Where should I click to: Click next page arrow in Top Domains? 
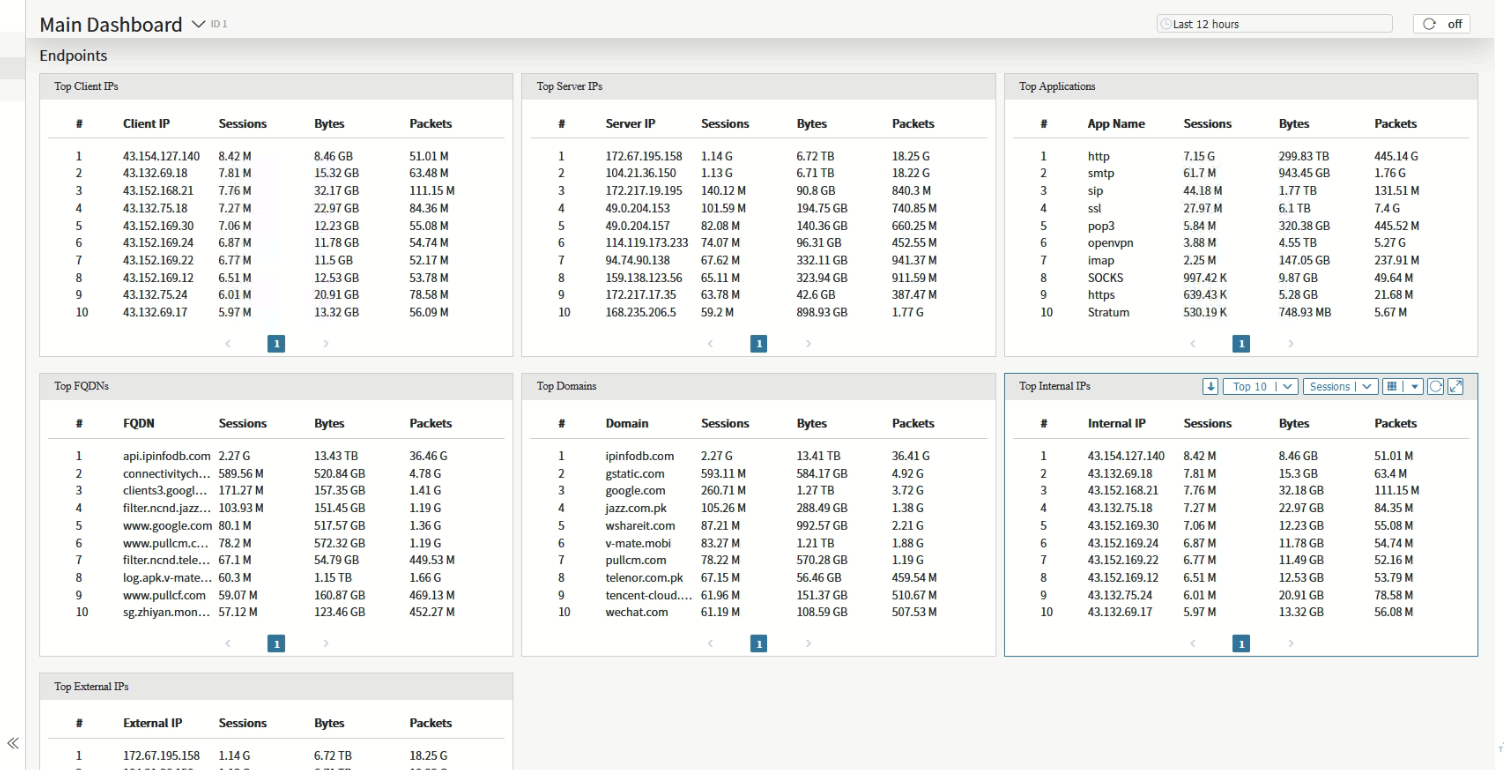point(808,644)
